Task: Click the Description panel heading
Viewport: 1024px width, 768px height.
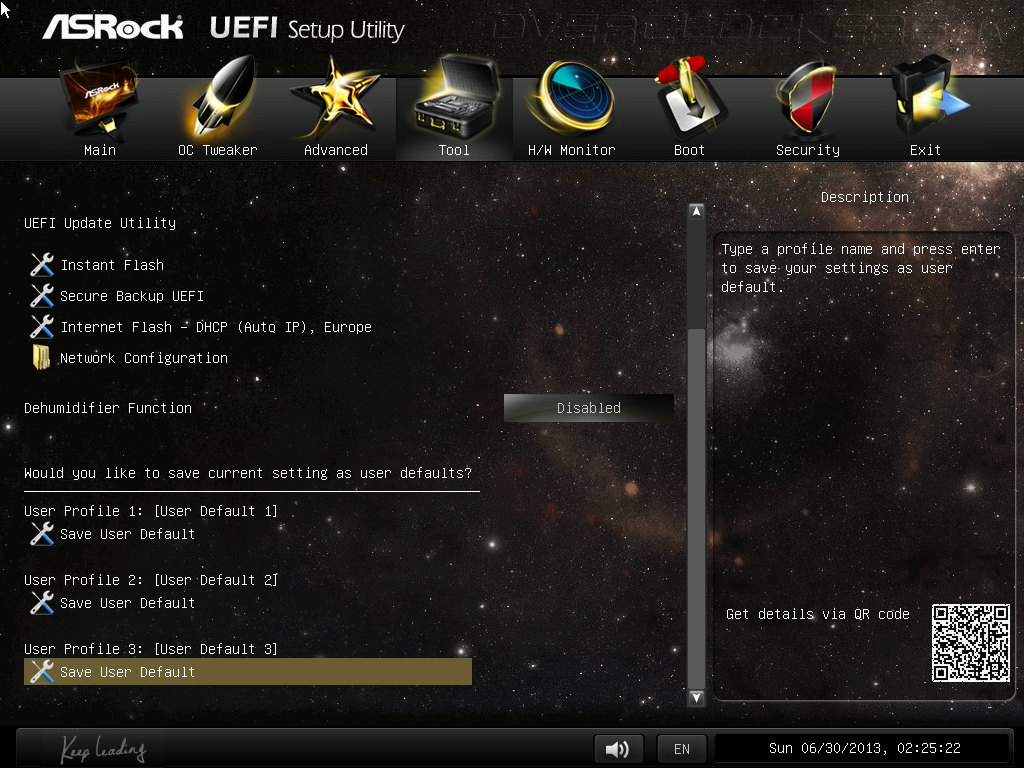Action: click(865, 197)
